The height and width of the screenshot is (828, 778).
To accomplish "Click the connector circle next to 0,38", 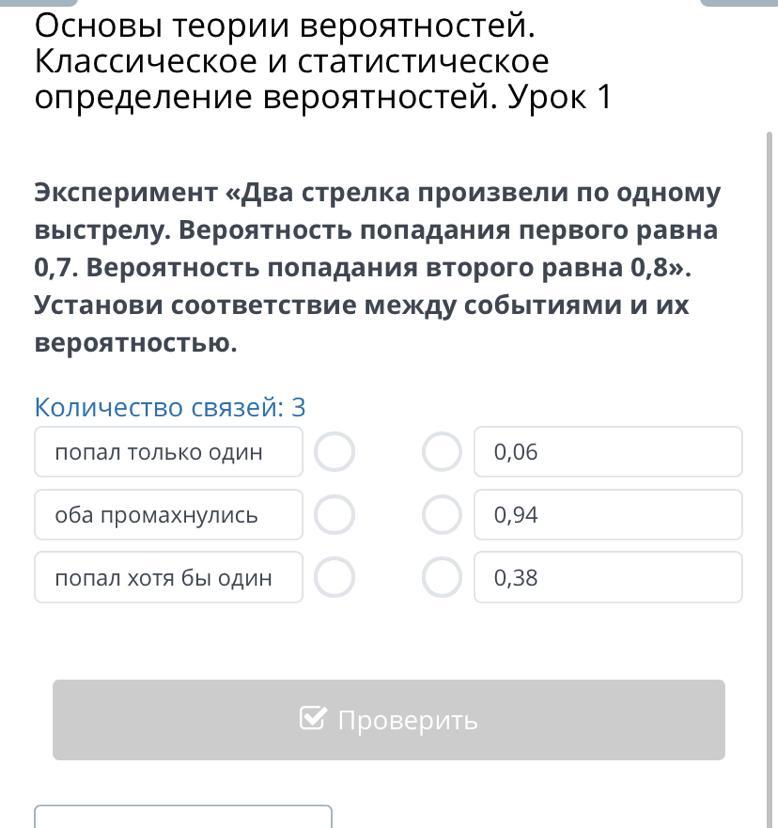I will (442, 577).
